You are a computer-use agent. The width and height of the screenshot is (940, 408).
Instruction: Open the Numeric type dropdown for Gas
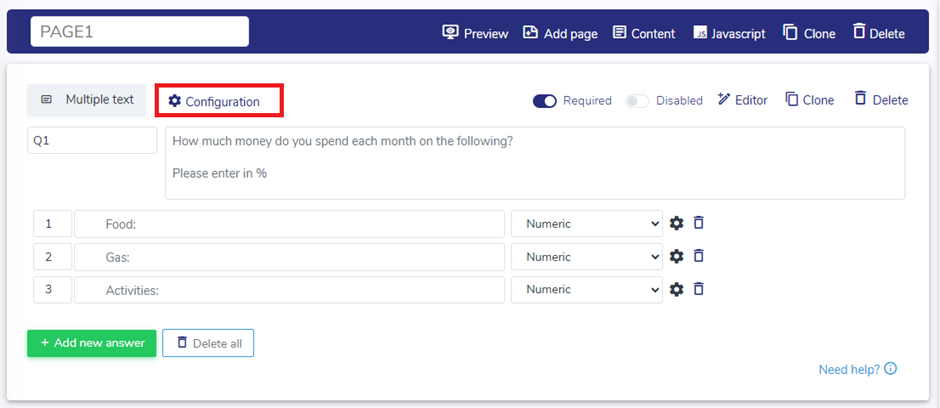[x=587, y=257]
